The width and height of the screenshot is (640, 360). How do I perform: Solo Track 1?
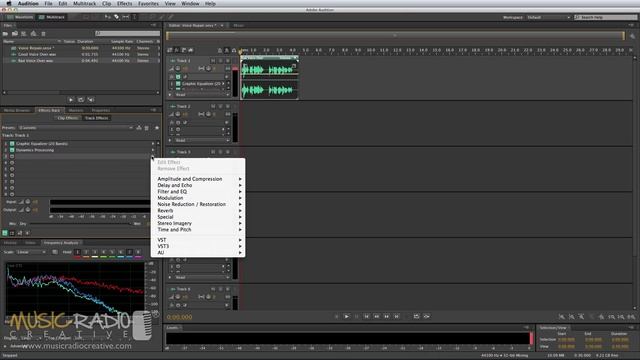click(220, 60)
